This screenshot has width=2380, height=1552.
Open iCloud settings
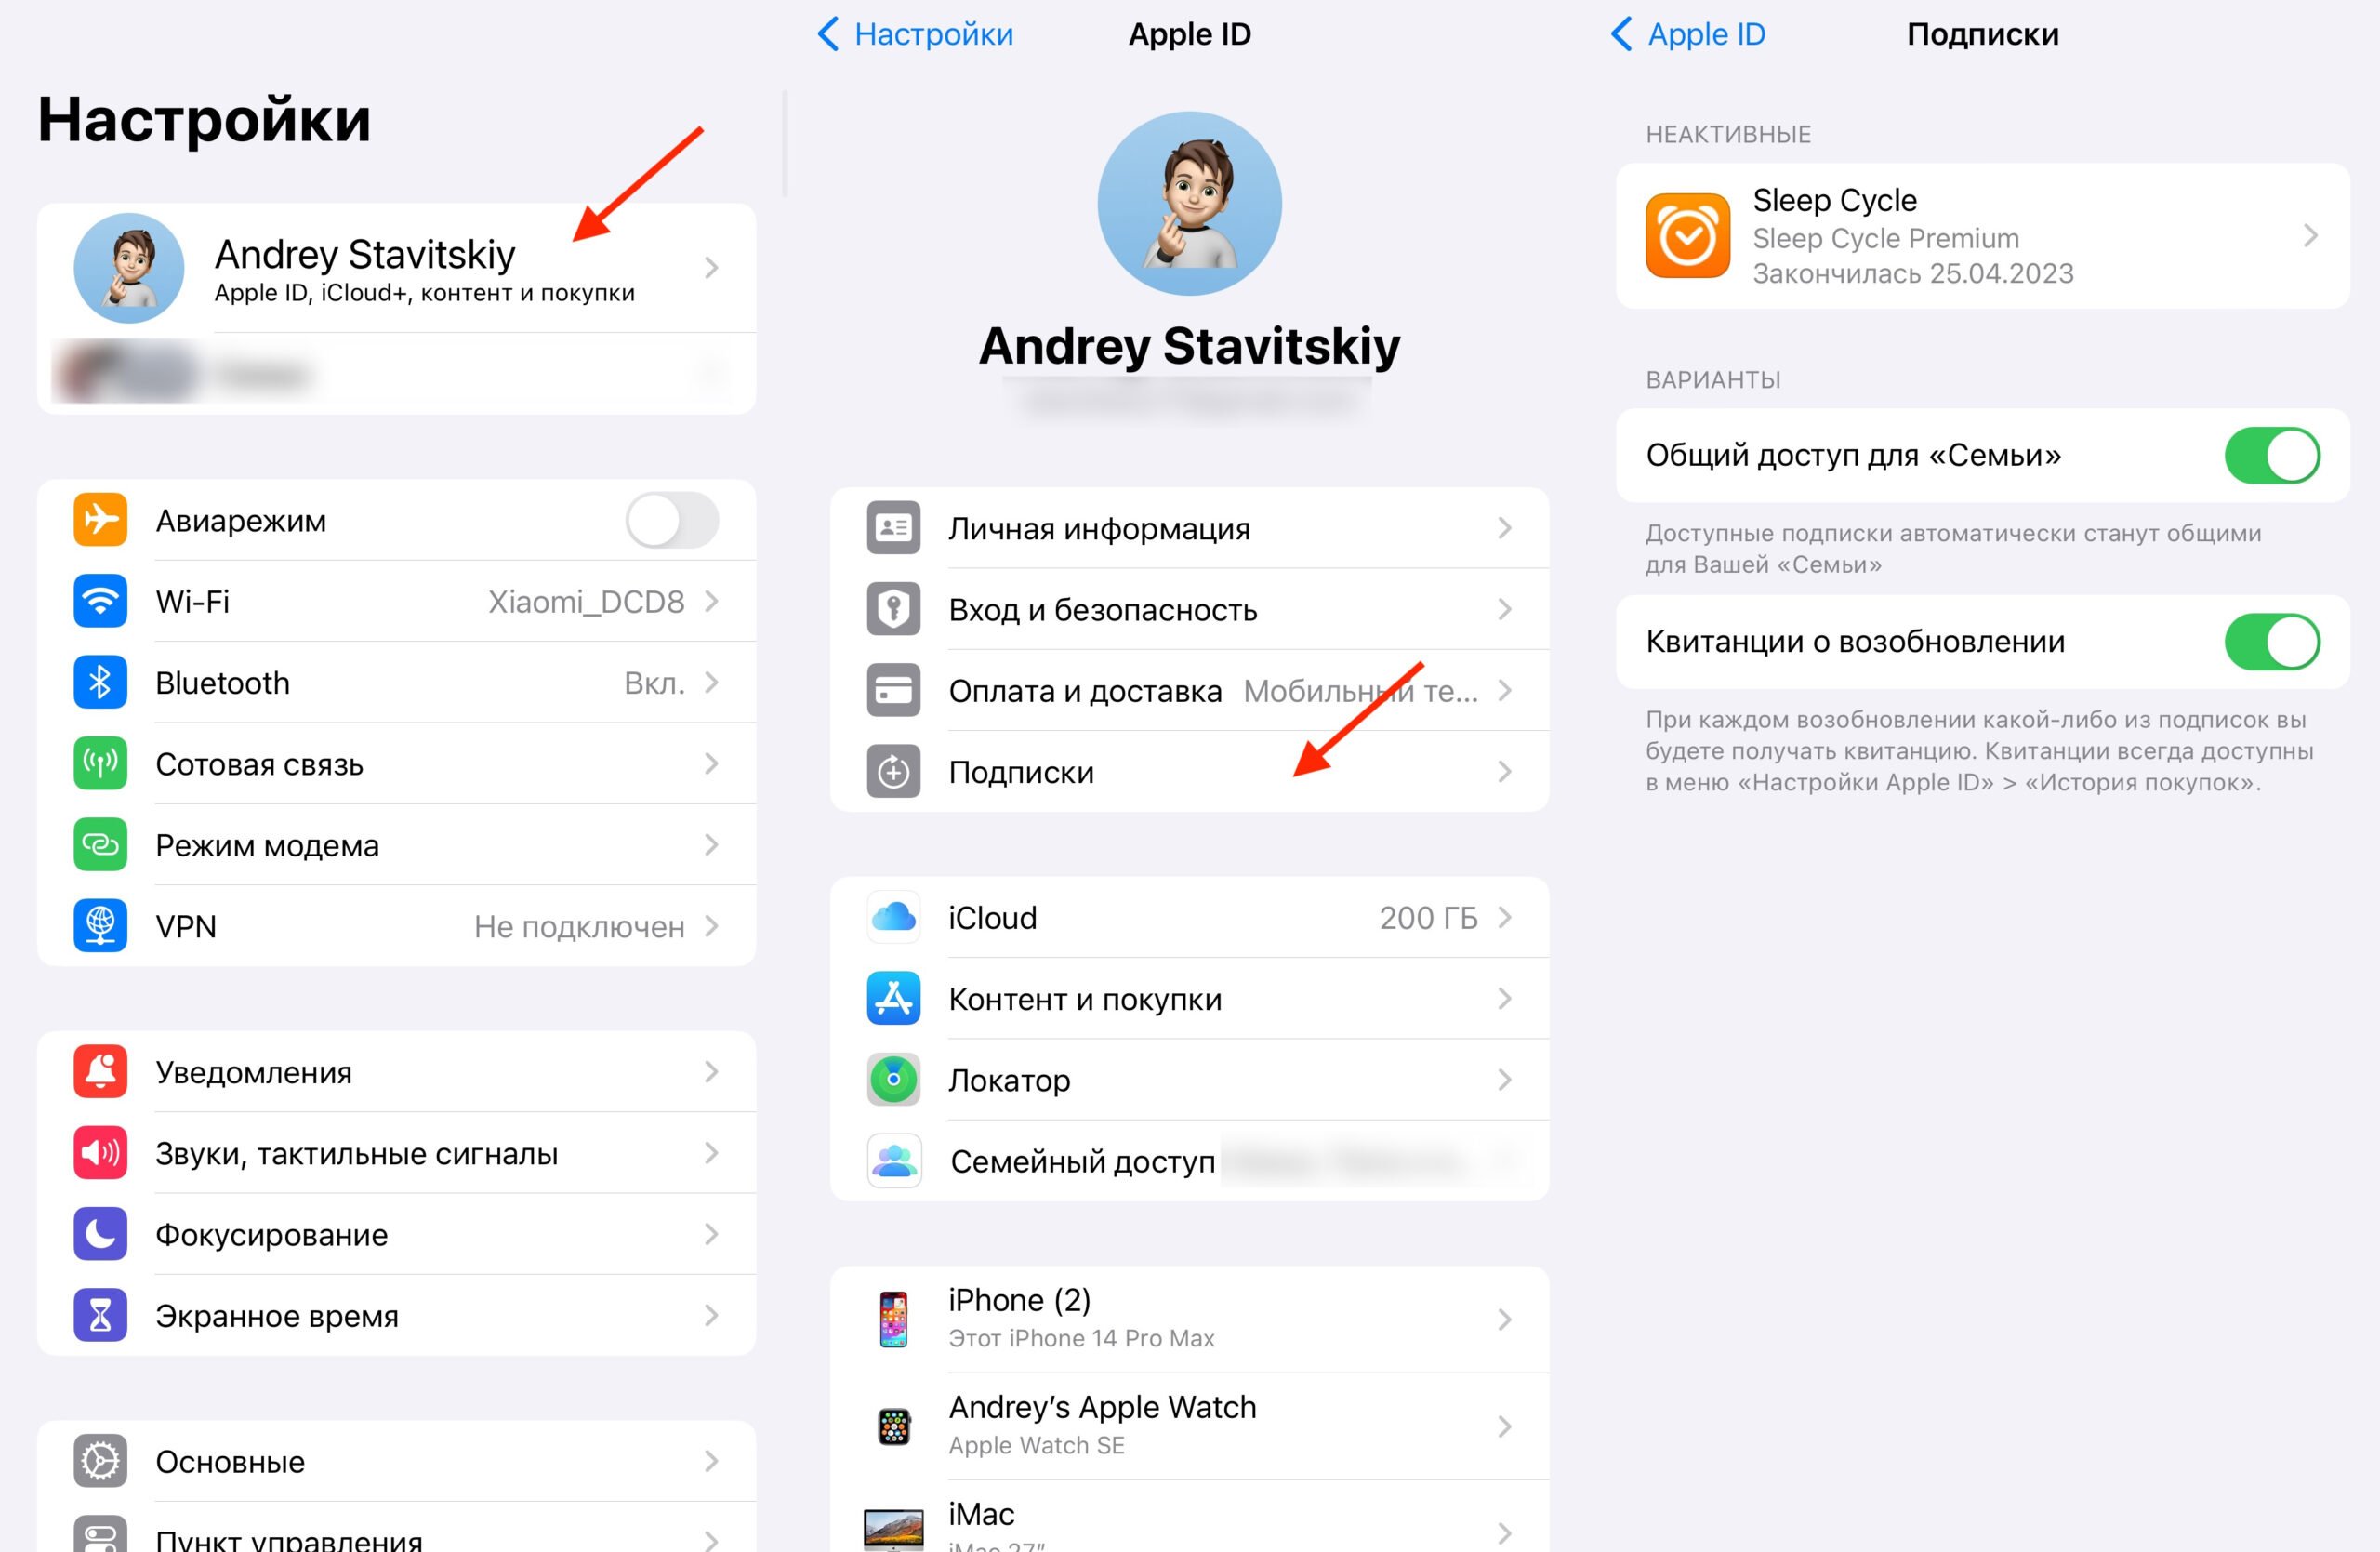click(x=1188, y=917)
